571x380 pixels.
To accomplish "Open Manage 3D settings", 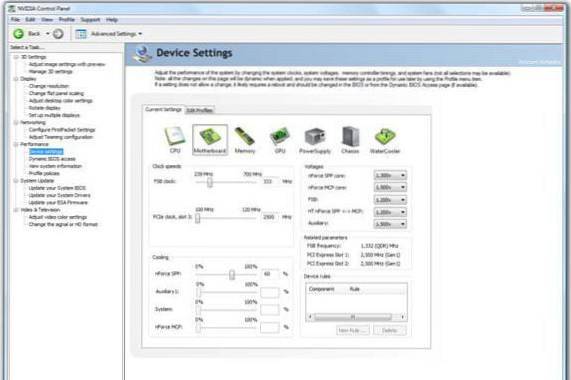I will tap(51, 72).
